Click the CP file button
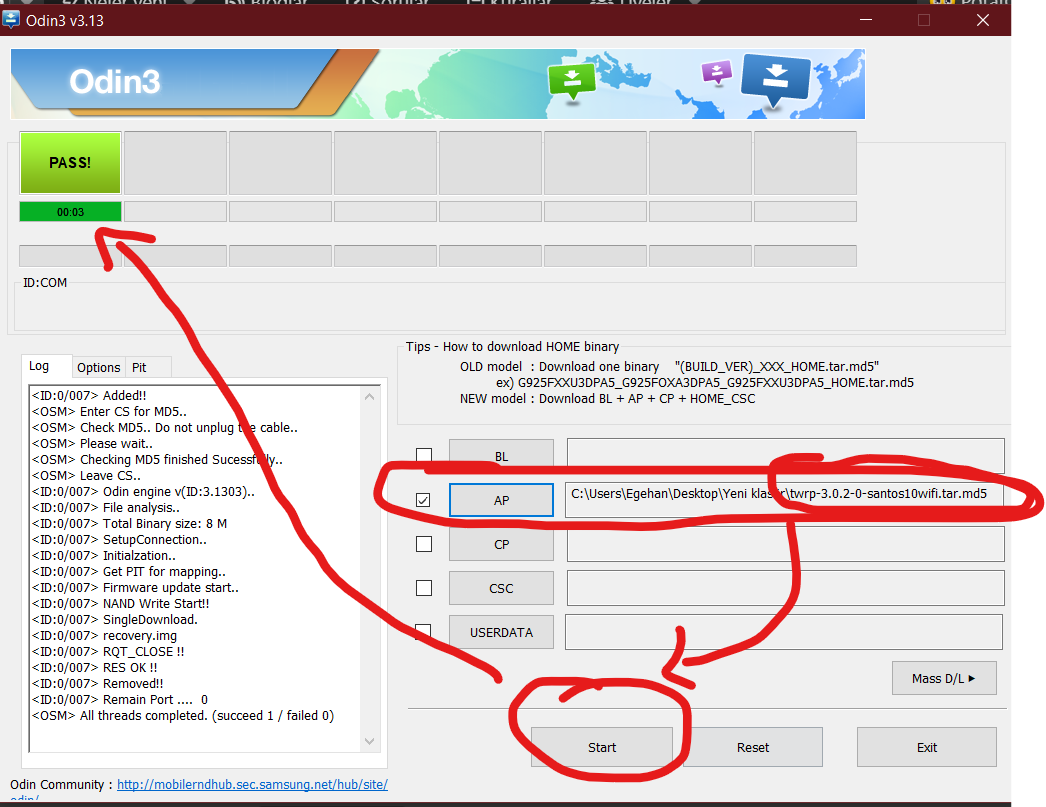Viewport: 1046px width, 807px height. (501, 544)
